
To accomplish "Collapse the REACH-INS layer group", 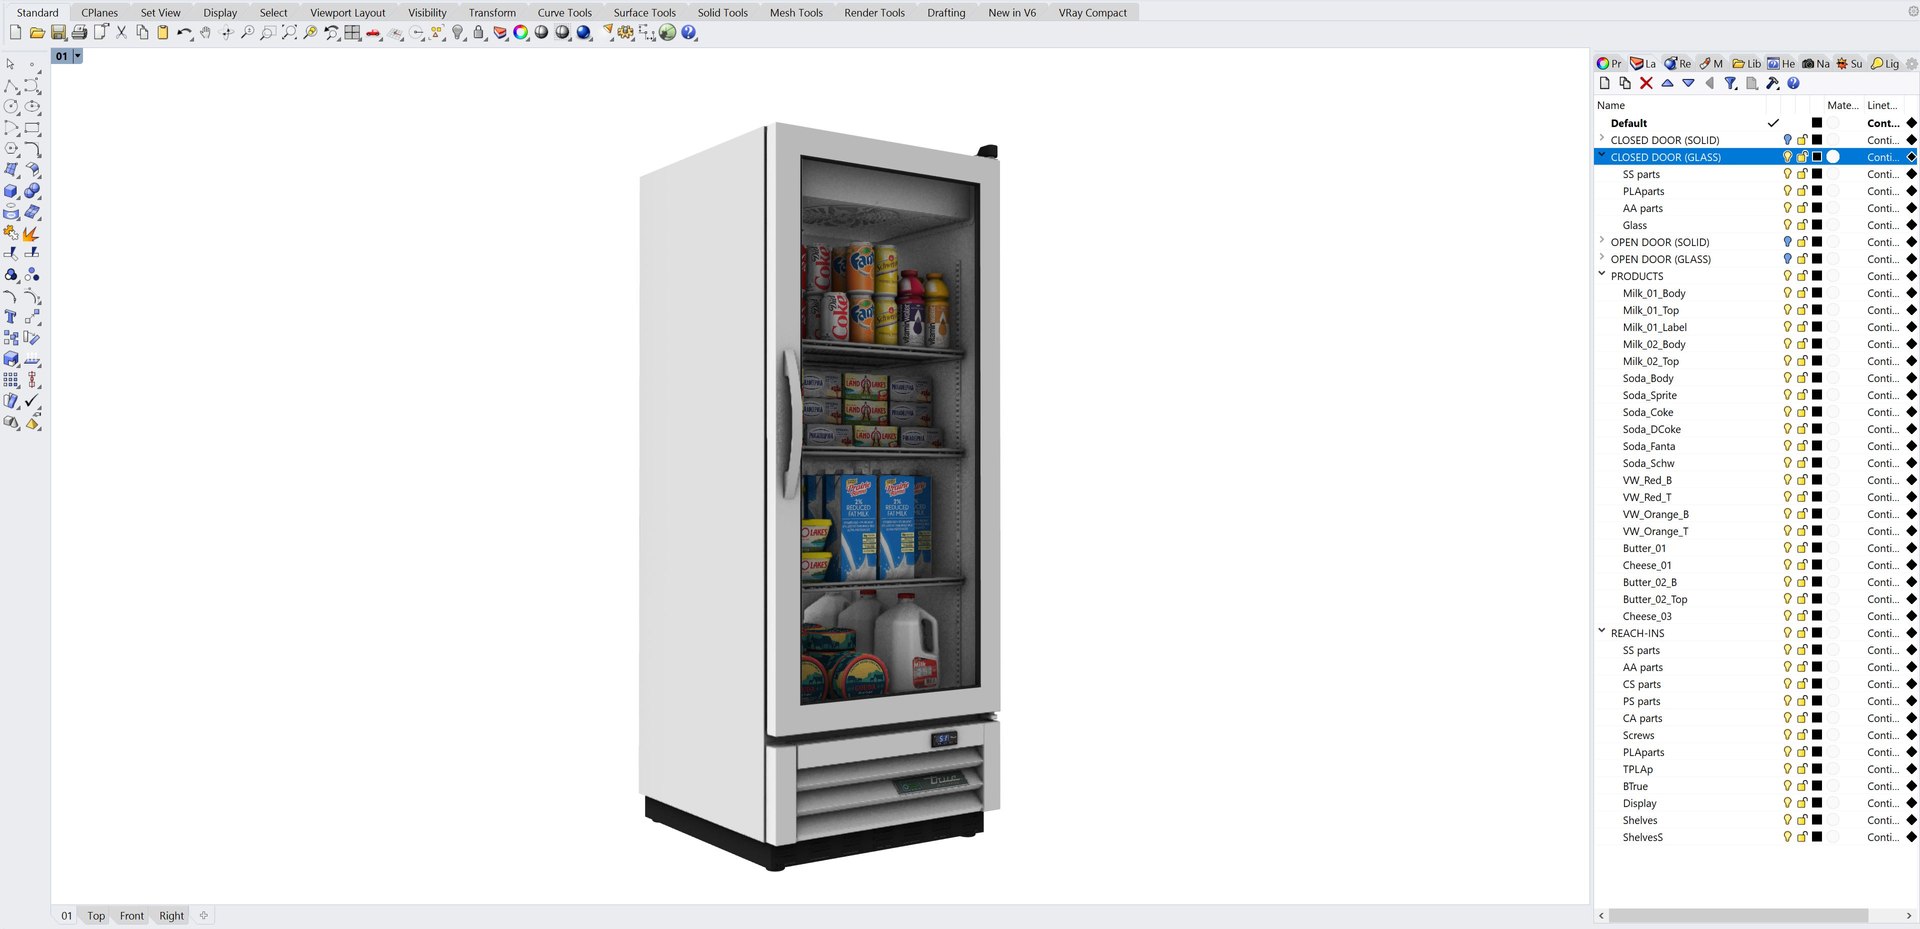I will [1602, 631].
